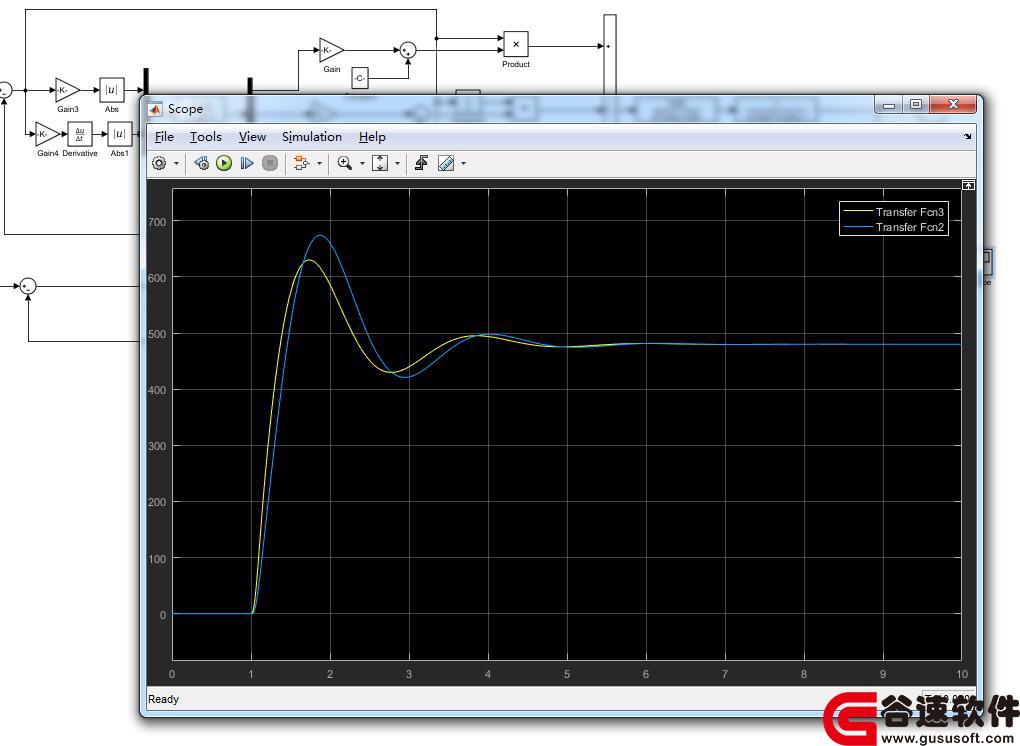Select the Gain block in Simulink model

[x=331, y=50]
